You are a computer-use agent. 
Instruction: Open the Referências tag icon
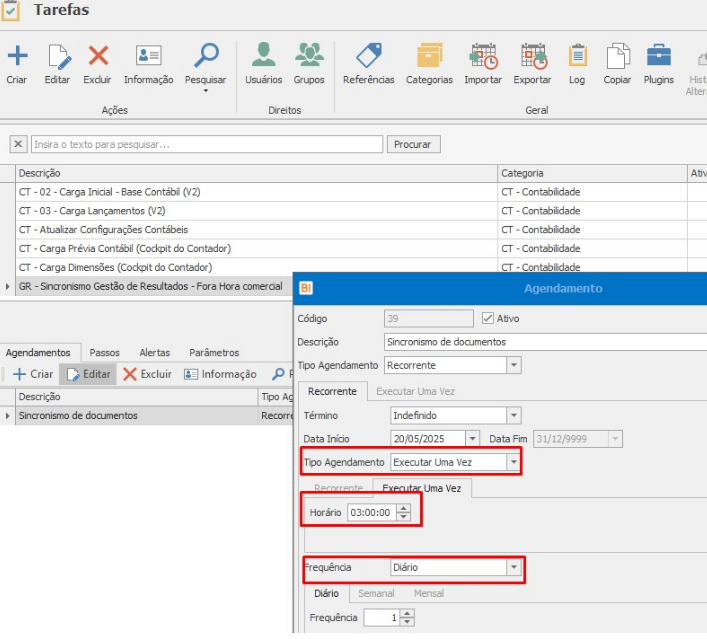coord(369,55)
